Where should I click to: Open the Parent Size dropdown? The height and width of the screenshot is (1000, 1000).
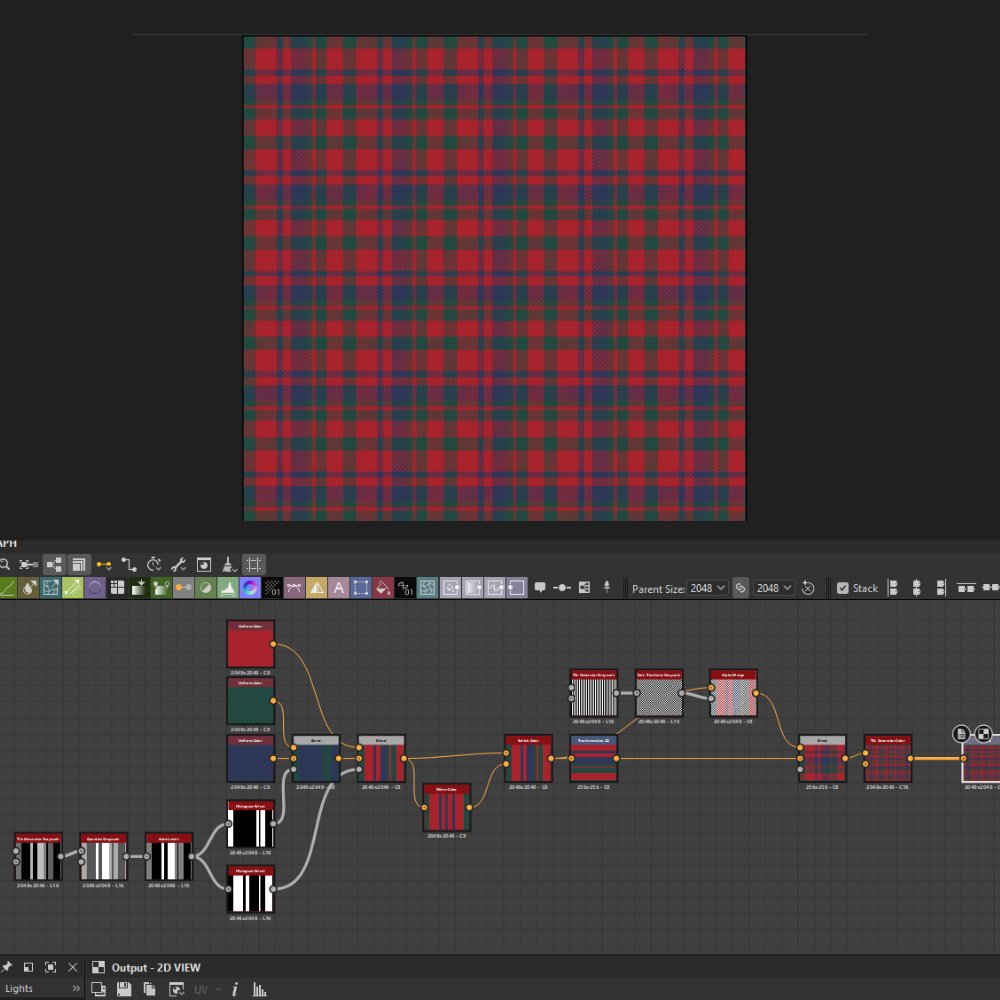pyautogui.click(x=706, y=588)
